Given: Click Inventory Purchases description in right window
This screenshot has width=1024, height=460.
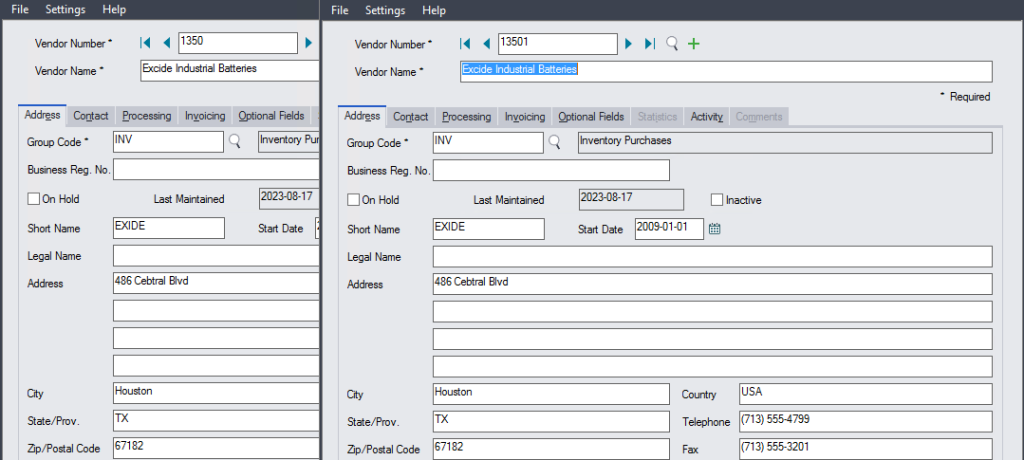Looking at the screenshot, I should pos(785,142).
